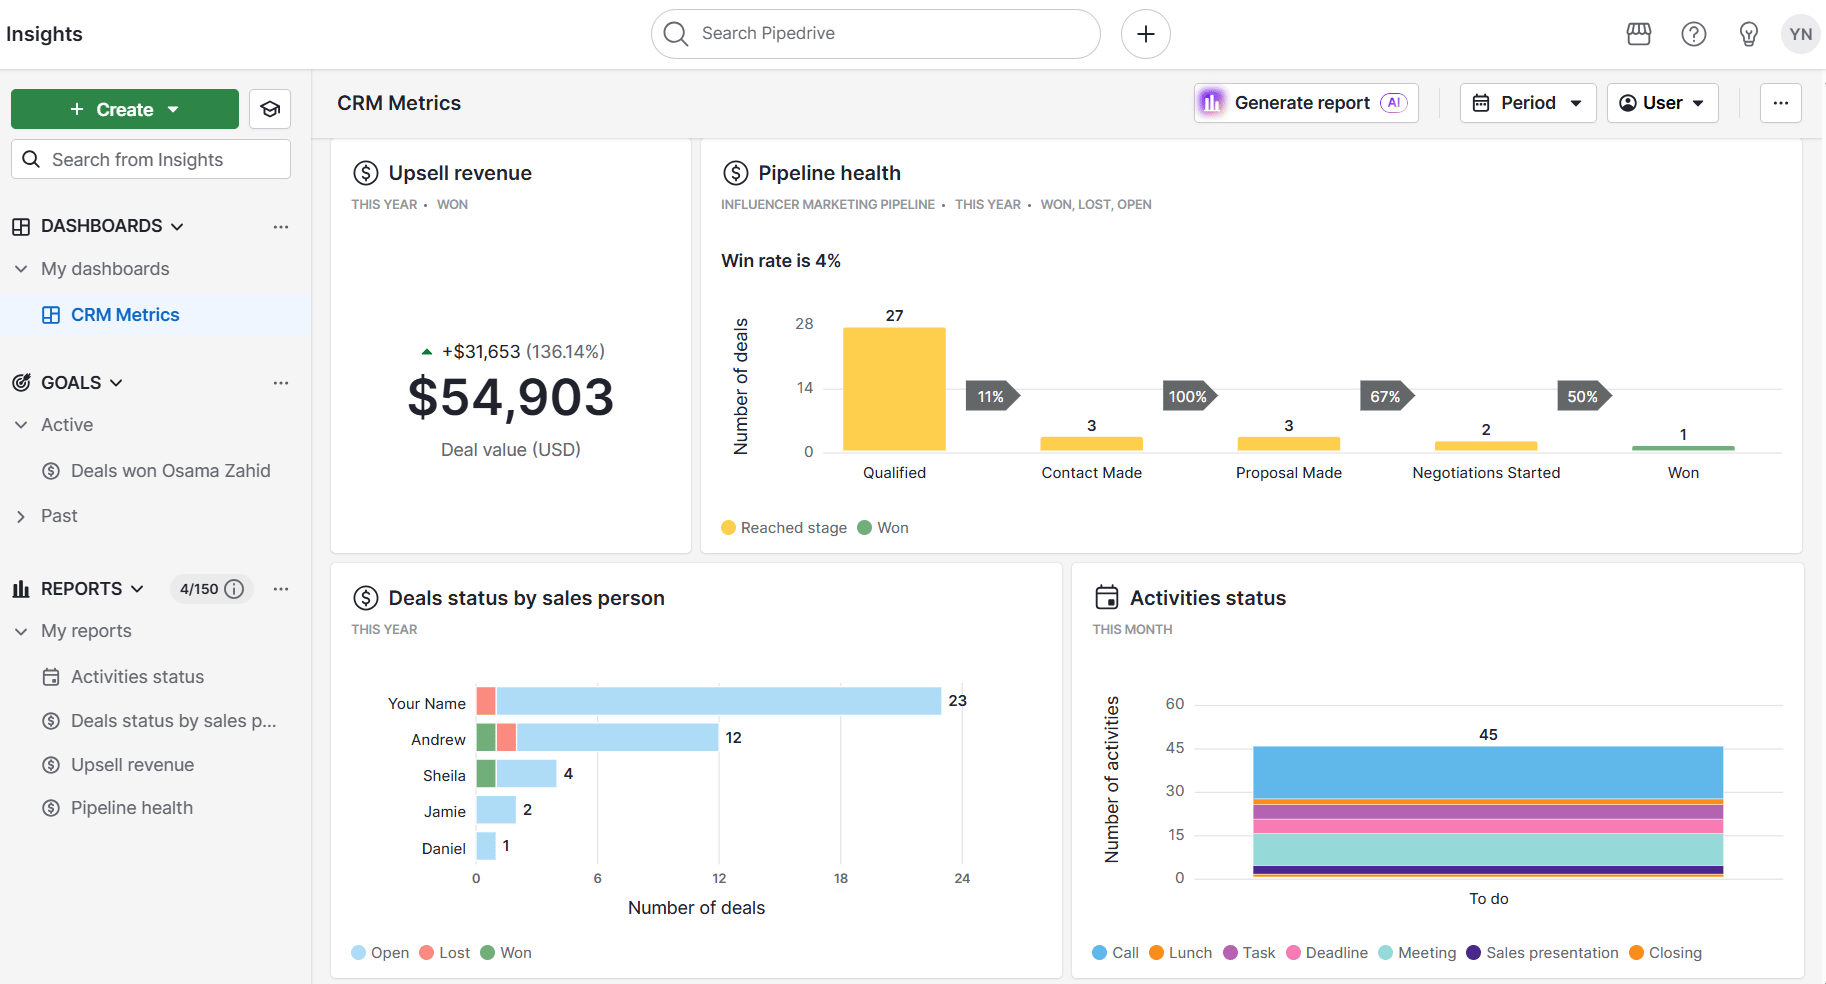Open the learning academy icon beside Create

tap(269, 109)
